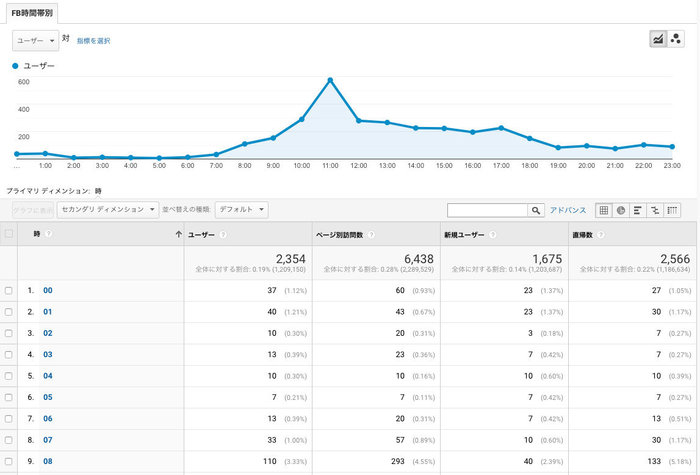Click the 指標を選択 link
The height and width of the screenshot is (475, 700).
[95, 41]
